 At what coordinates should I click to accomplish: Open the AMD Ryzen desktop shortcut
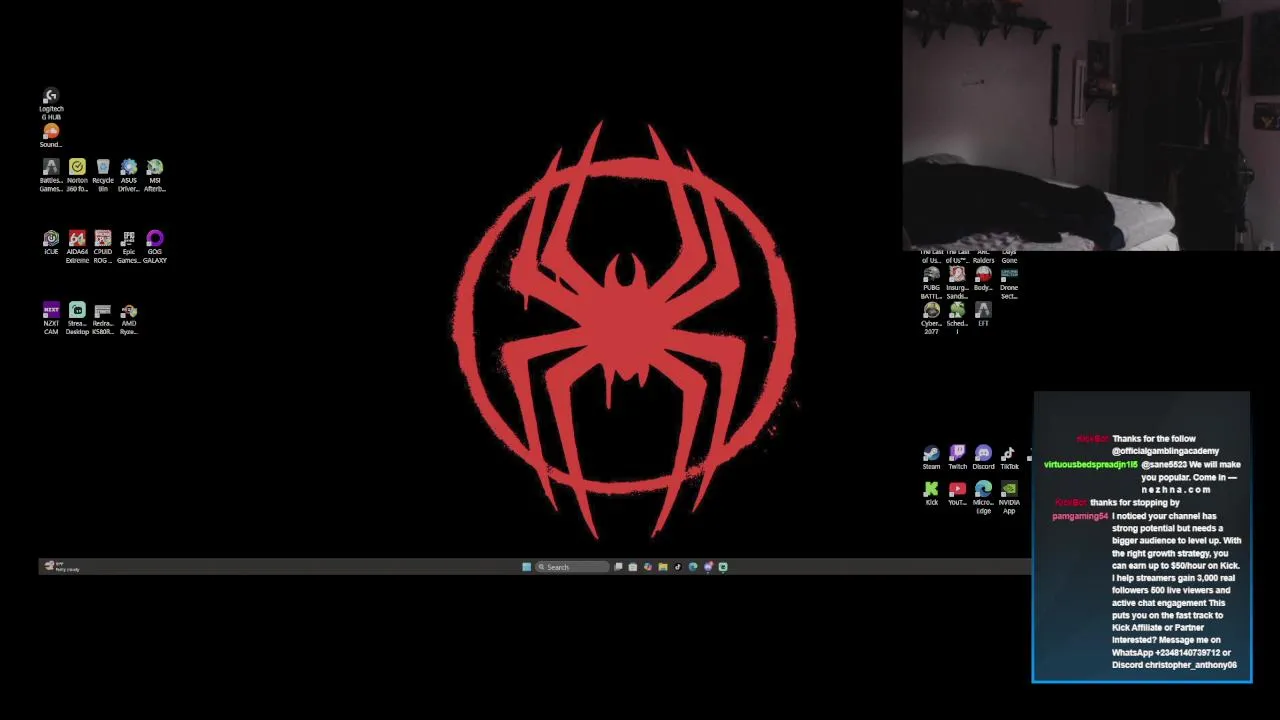pos(129,319)
